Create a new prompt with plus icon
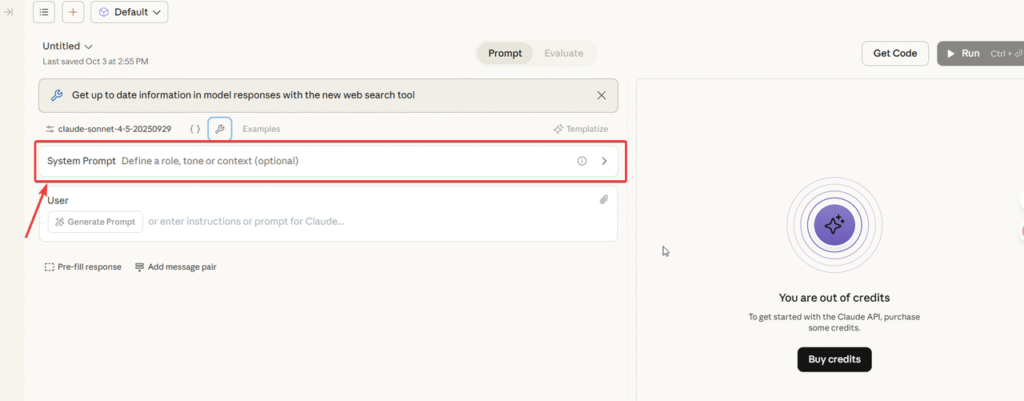 coord(73,12)
